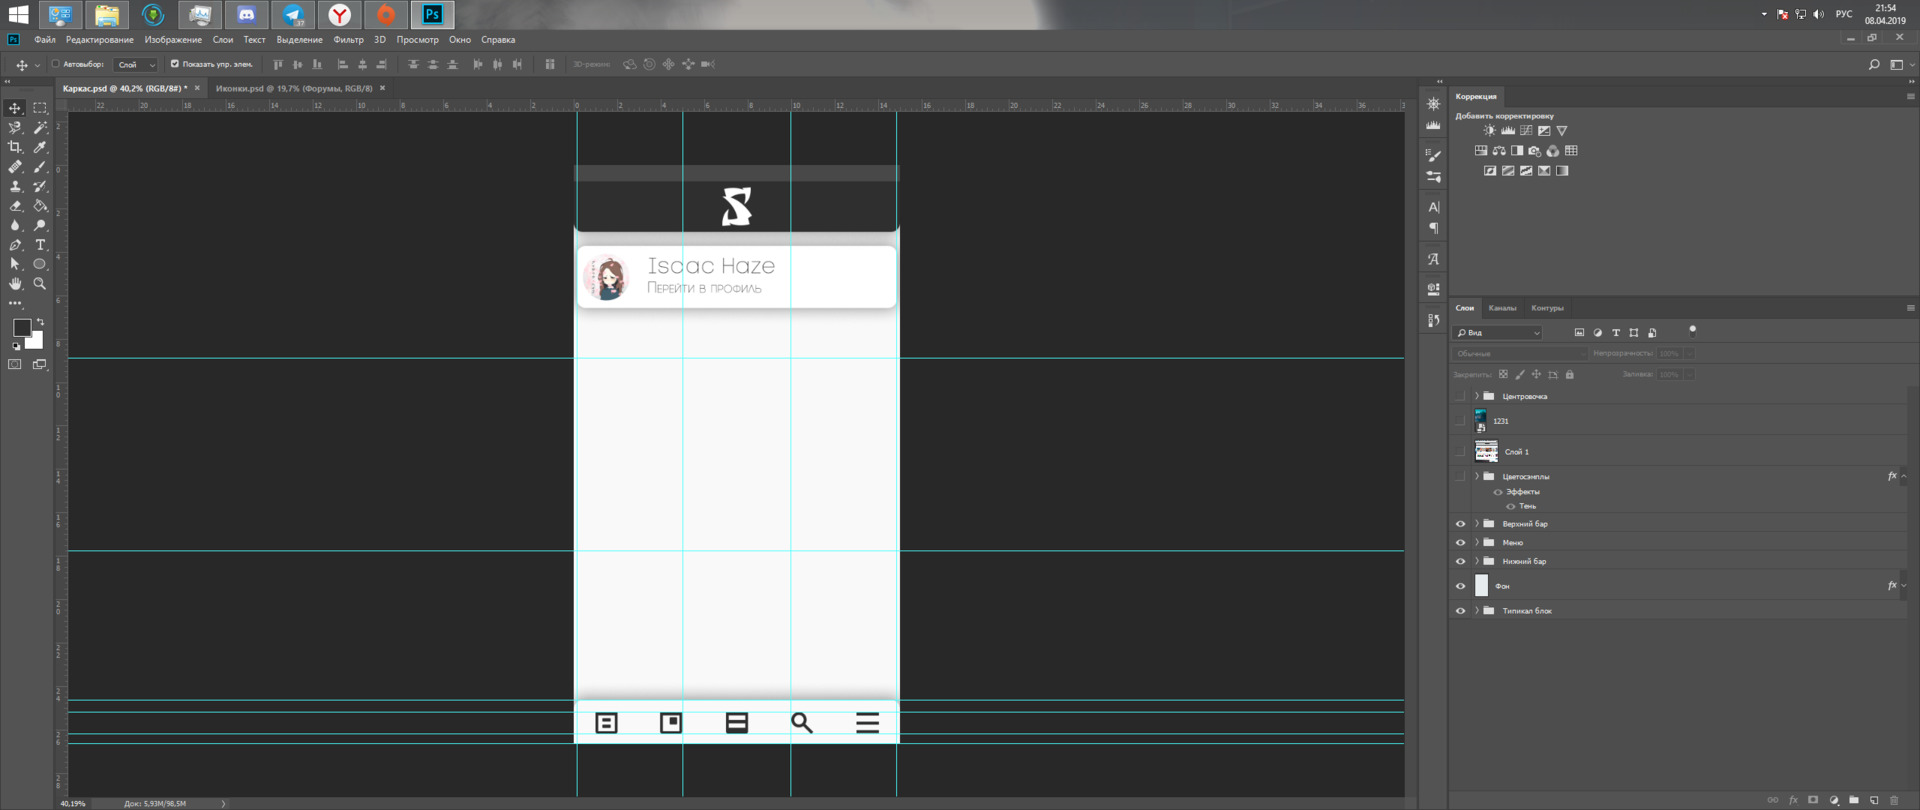The image size is (1920, 810).
Task: Pick the Horizontal Type tool
Action: pyautogui.click(x=40, y=245)
